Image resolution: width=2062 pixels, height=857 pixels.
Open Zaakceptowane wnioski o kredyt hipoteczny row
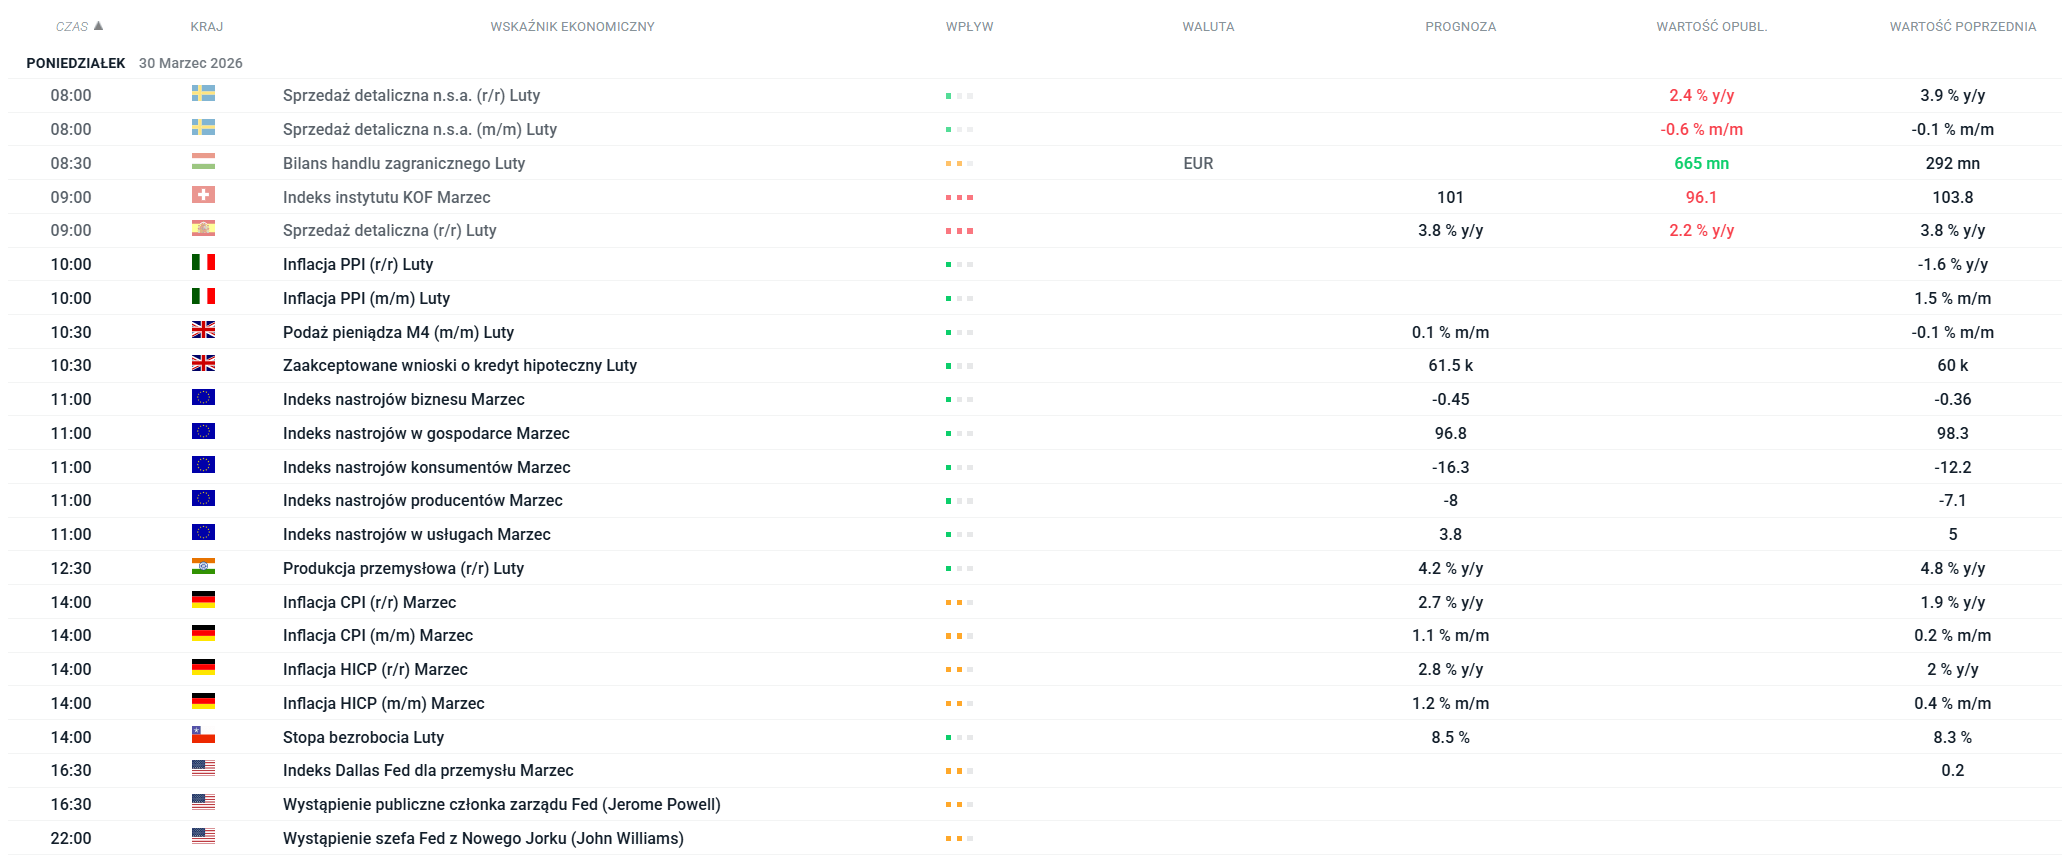click(x=459, y=365)
